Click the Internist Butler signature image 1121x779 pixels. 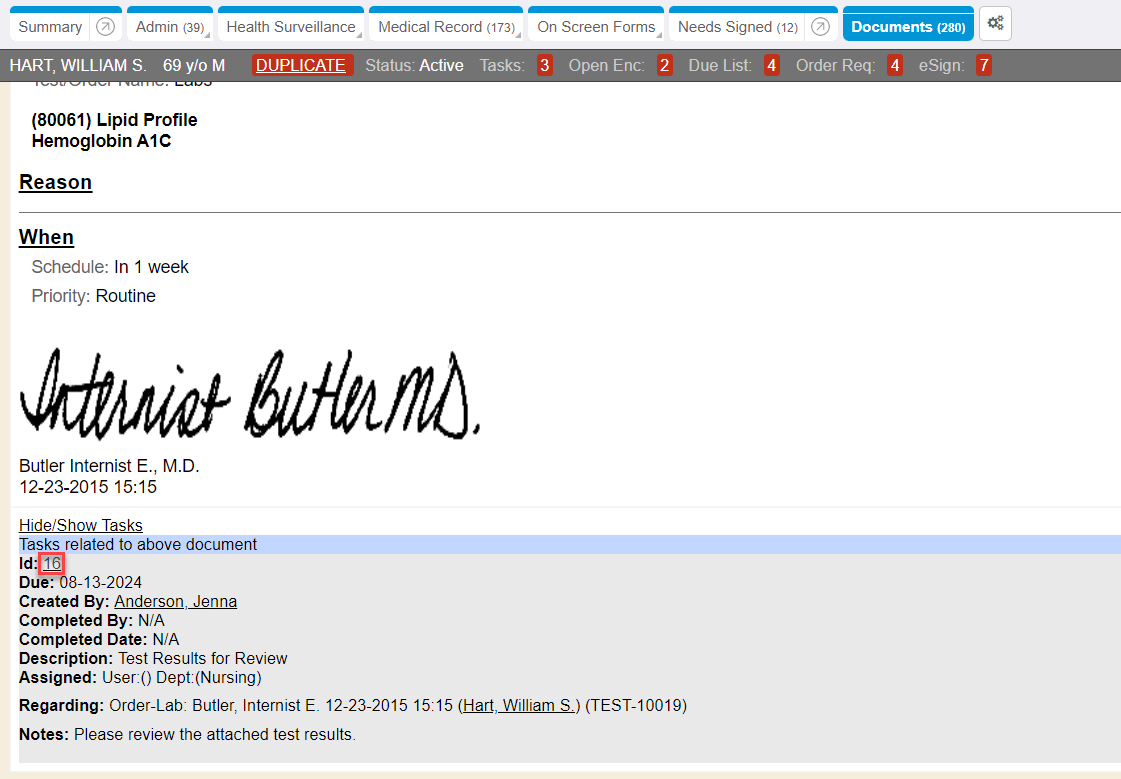point(249,393)
